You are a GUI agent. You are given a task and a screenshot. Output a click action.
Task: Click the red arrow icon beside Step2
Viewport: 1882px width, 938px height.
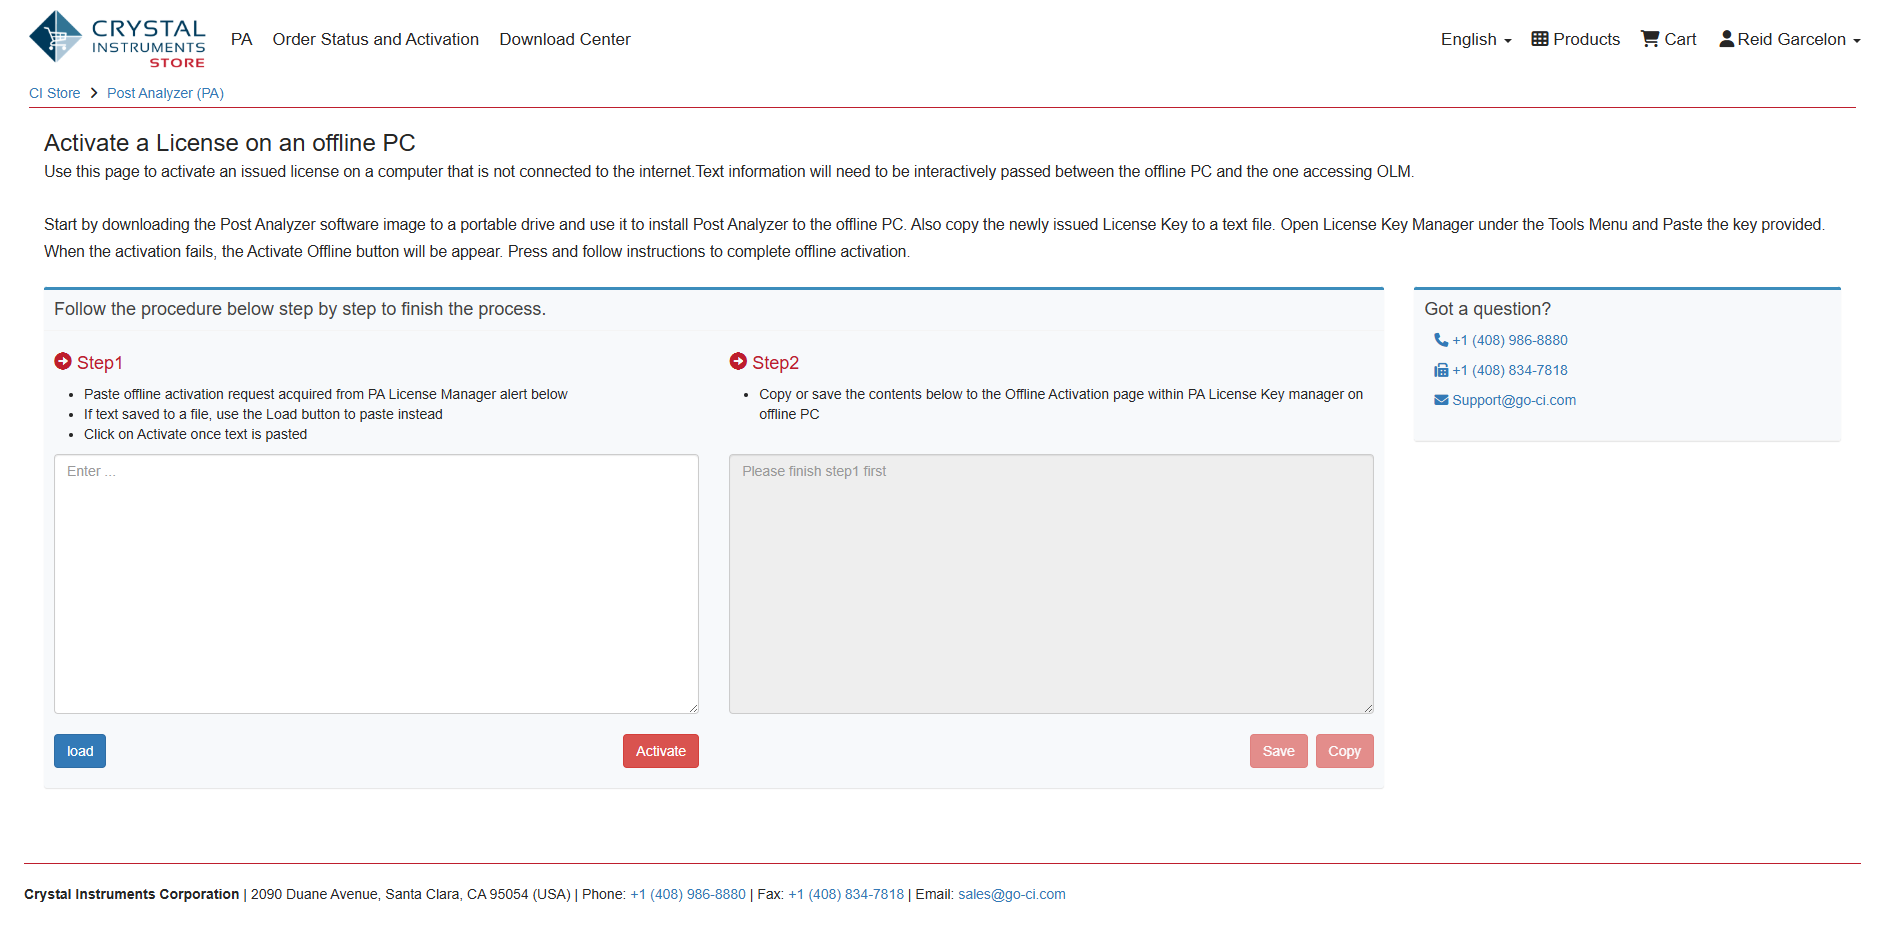[x=738, y=362]
